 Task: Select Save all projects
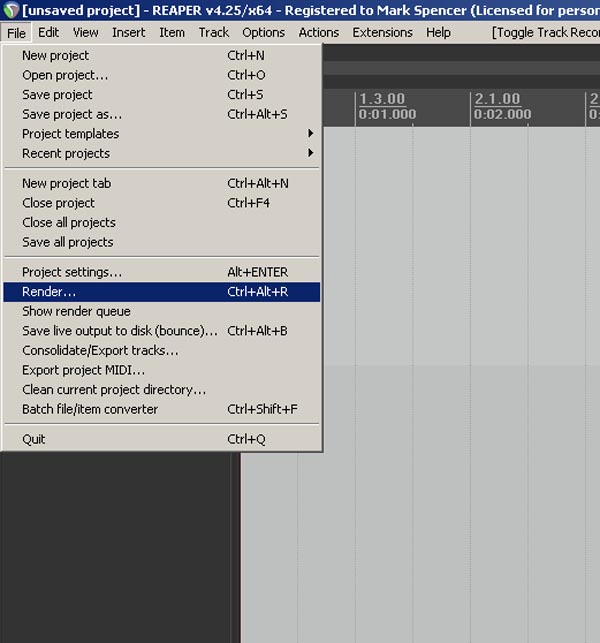pos(162,242)
